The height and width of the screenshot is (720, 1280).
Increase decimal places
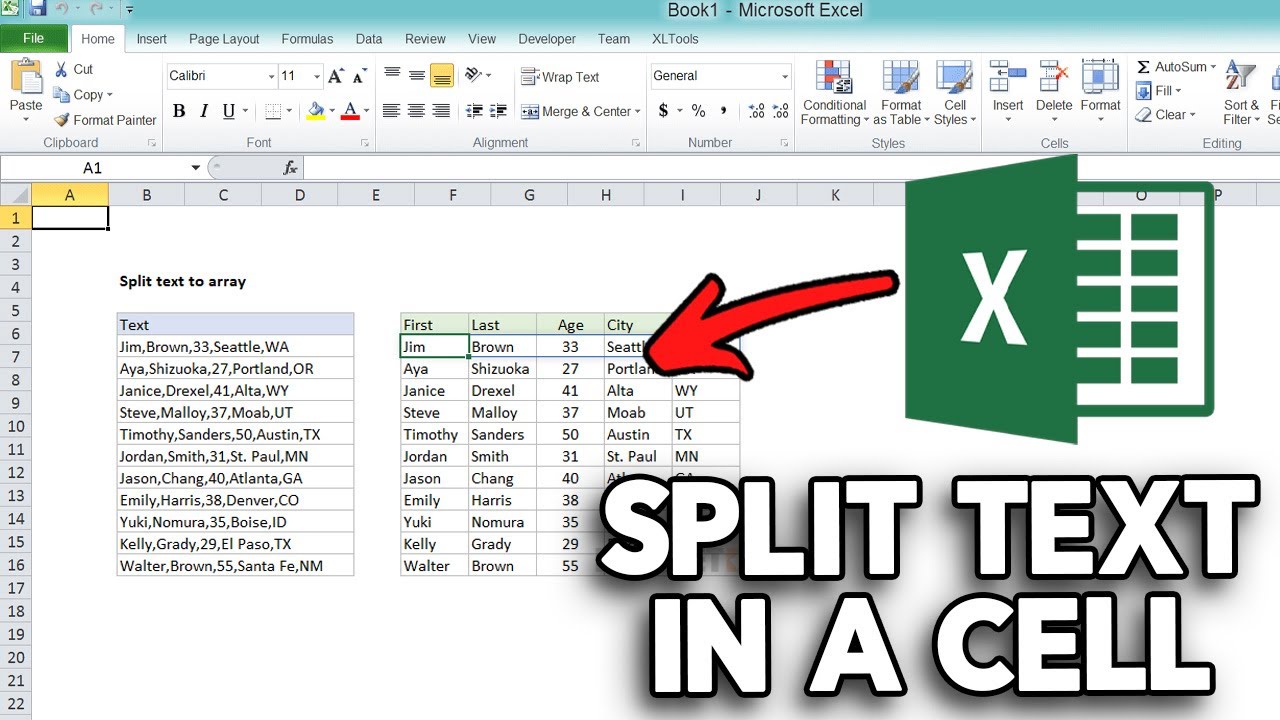coord(756,111)
